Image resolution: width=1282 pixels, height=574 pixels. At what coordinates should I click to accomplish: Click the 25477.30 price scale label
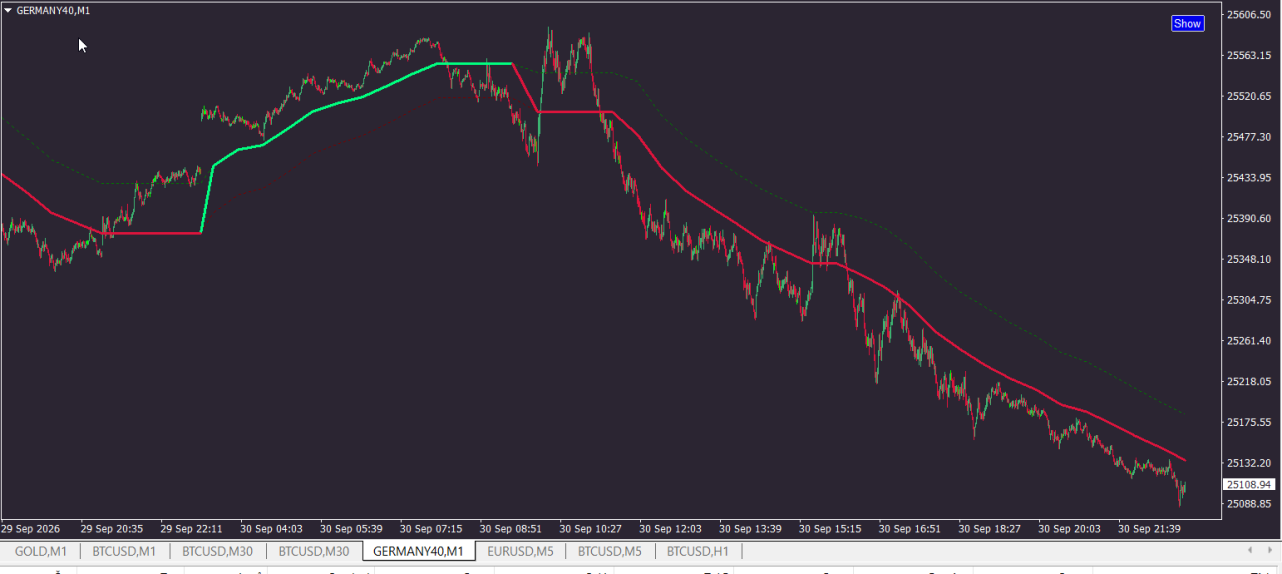(1248, 137)
